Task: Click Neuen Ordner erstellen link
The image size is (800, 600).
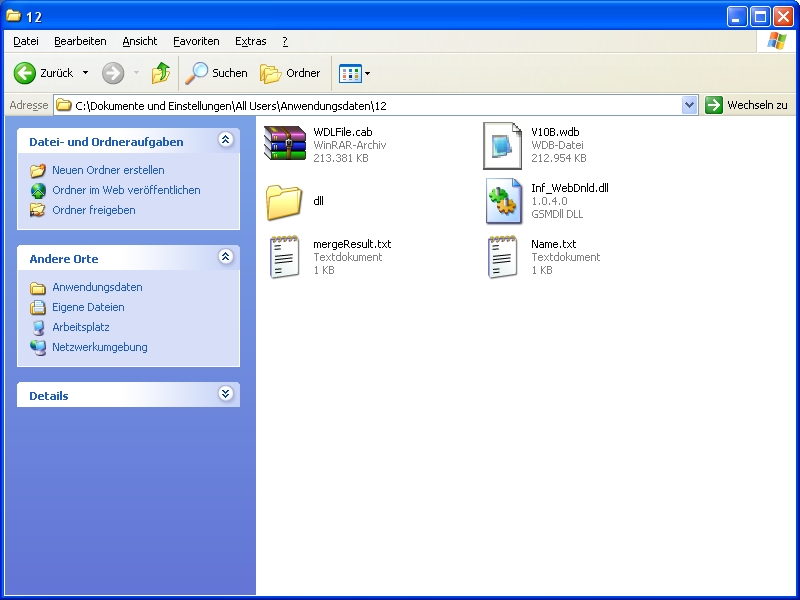Action: click(108, 170)
